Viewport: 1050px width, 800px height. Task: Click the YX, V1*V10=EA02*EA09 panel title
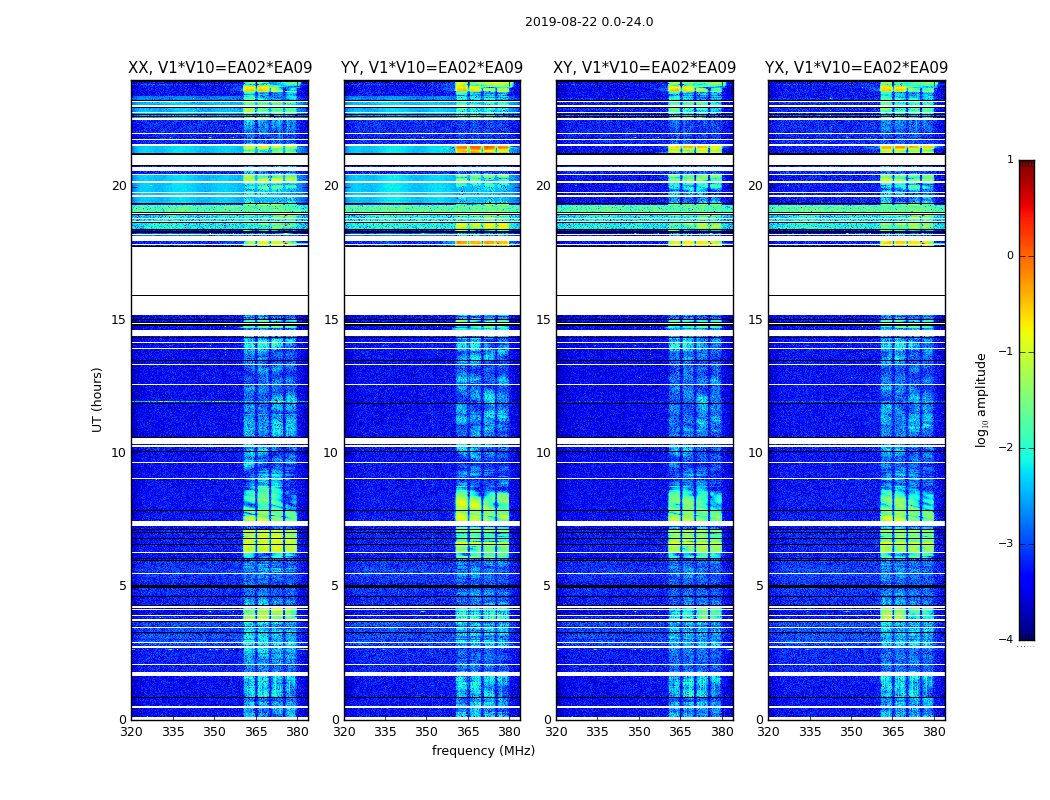tap(856, 68)
